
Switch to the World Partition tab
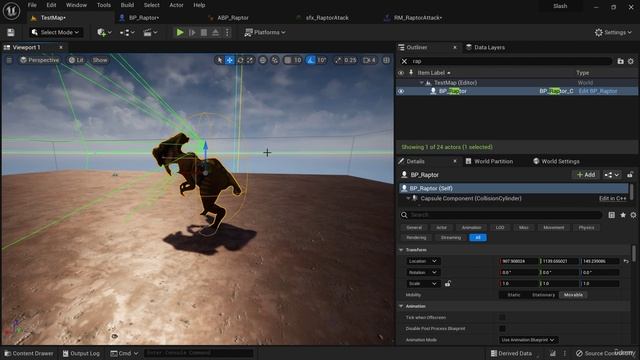(x=489, y=161)
